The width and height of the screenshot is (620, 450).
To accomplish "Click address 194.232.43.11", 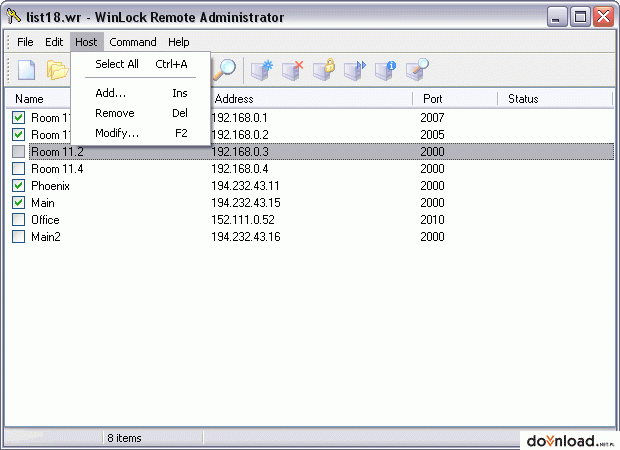I will point(245,186).
